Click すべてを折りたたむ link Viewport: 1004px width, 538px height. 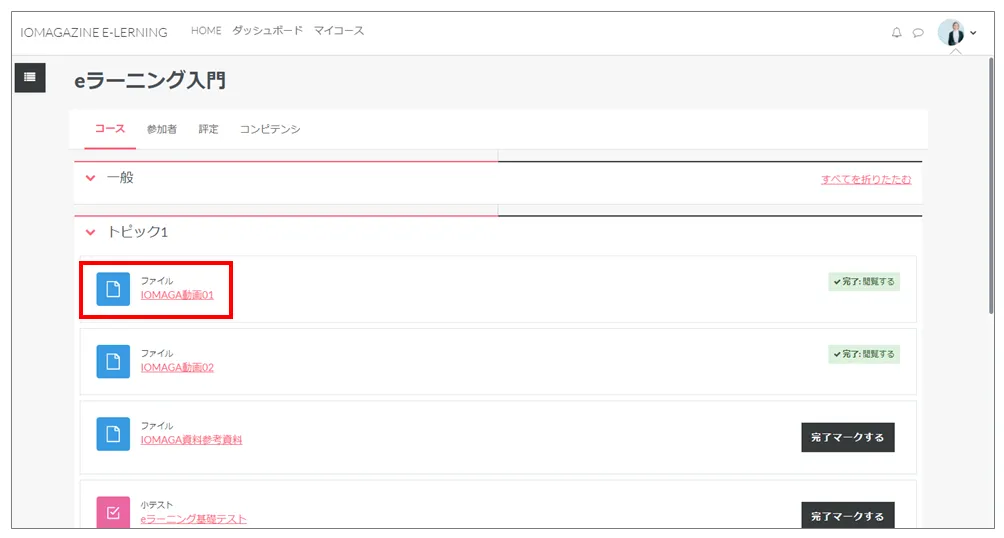tap(866, 180)
